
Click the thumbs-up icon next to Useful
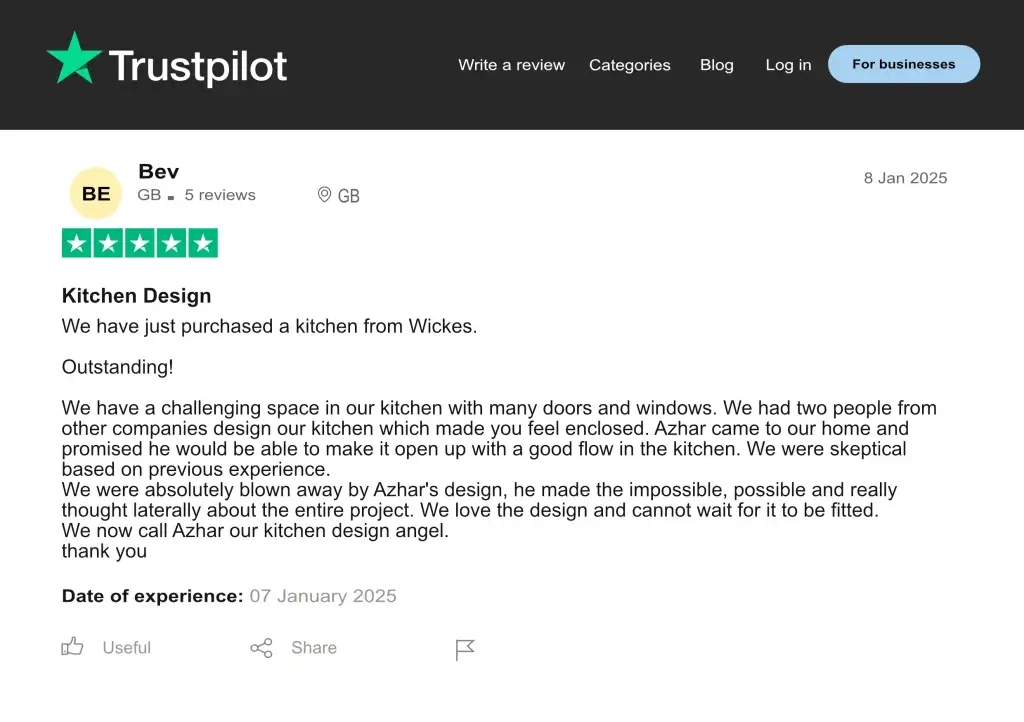coord(72,647)
